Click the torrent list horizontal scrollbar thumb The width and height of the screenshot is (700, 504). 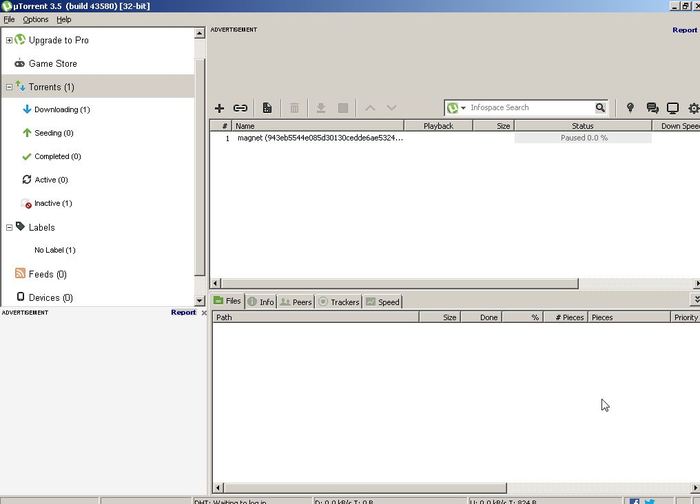tap(400, 283)
